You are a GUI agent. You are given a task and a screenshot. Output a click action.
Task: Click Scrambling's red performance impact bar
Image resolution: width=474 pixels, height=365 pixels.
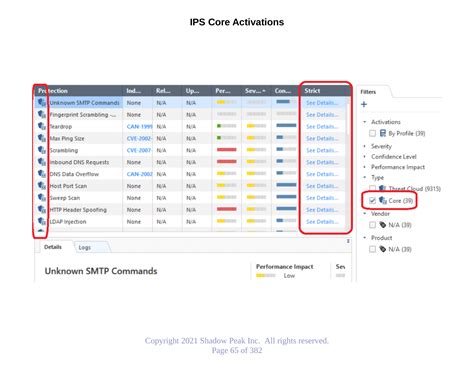(227, 150)
